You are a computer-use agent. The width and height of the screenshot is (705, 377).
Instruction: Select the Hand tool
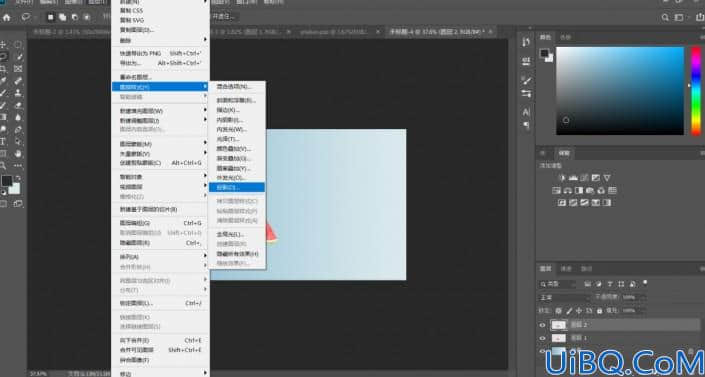(18, 153)
